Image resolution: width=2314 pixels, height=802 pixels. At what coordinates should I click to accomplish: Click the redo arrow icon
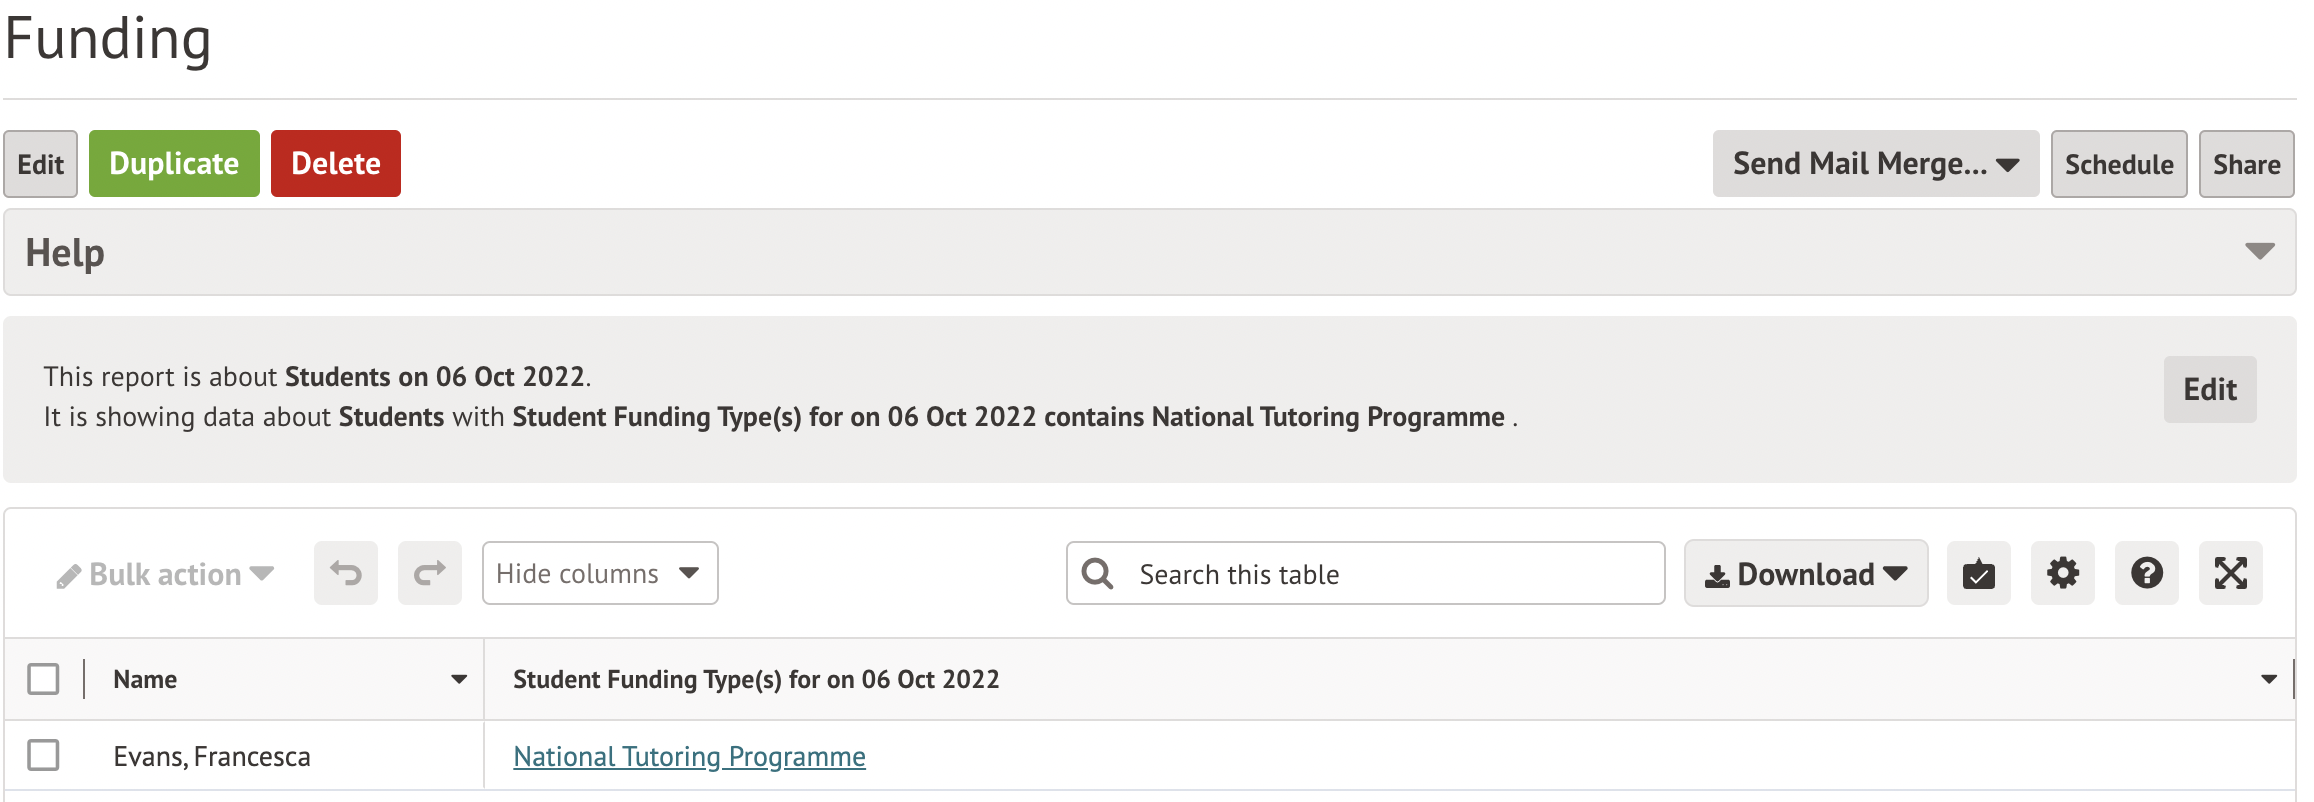(x=430, y=573)
